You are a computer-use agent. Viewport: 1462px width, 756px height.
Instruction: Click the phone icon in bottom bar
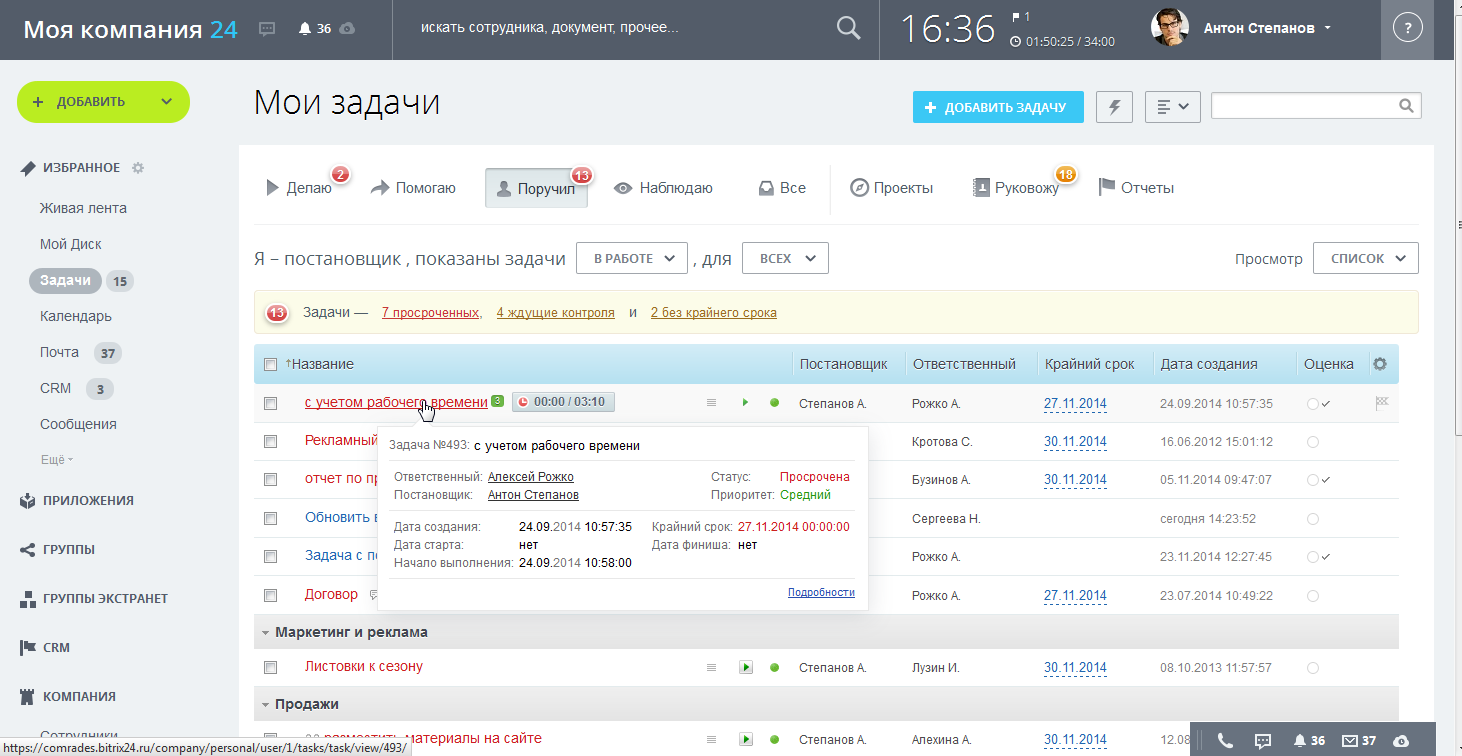1225,741
